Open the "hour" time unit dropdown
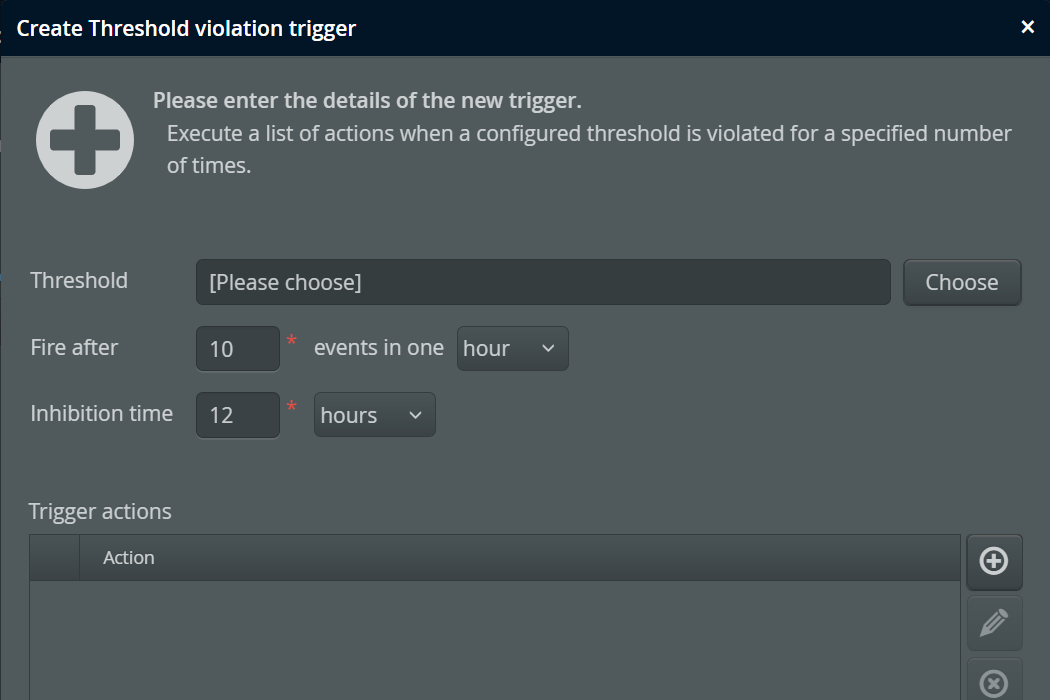The image size is (1050, 700). click(512, 348)
